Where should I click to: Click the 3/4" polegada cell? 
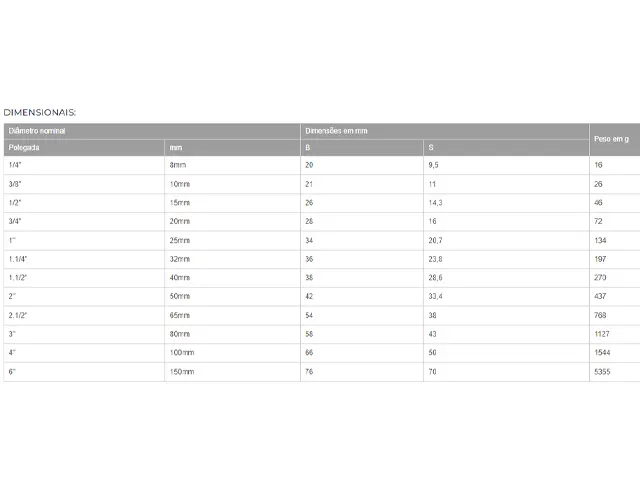coord(84,222)
